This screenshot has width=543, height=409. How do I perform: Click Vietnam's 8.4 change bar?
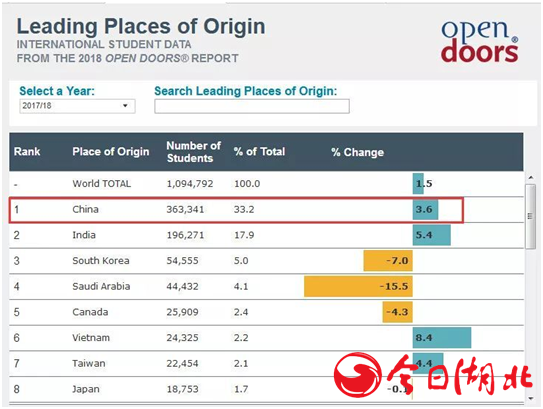pos(442,338)
